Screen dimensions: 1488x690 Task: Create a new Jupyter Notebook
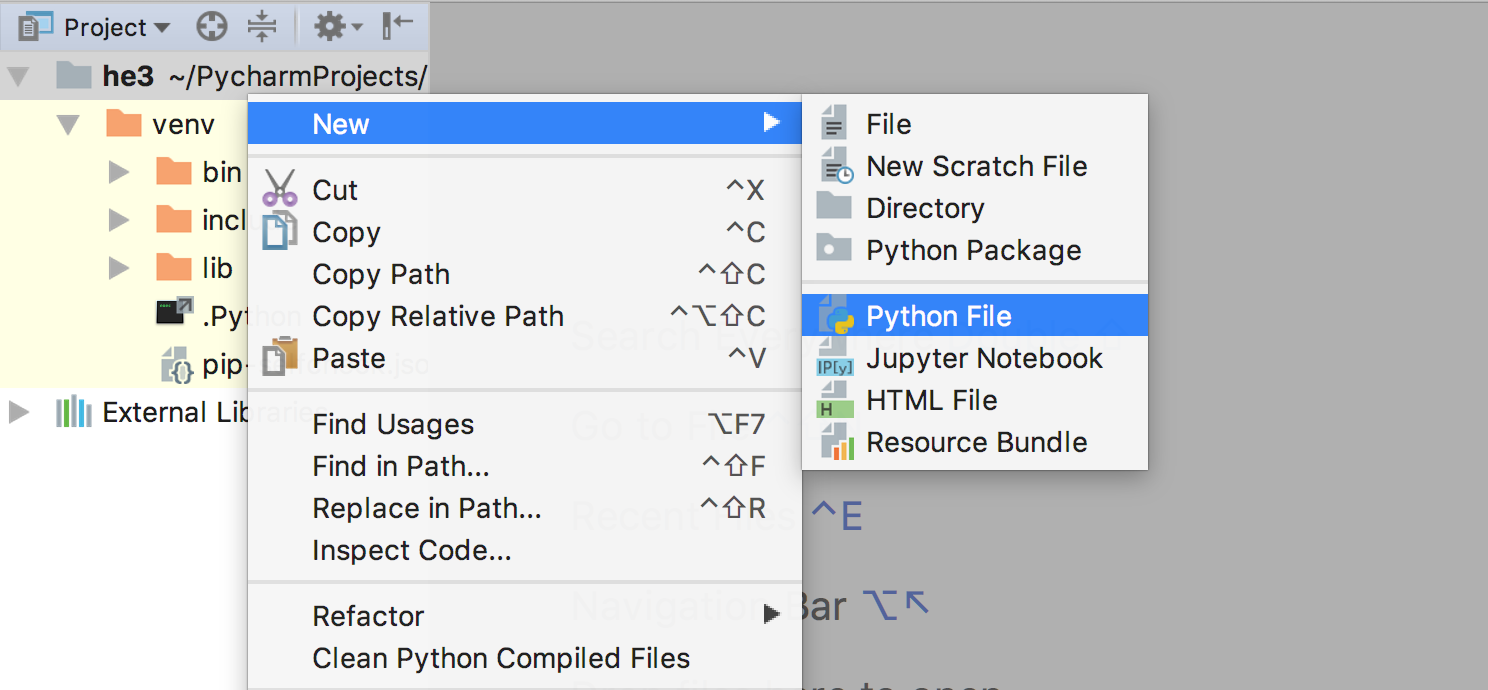(975, 358)
